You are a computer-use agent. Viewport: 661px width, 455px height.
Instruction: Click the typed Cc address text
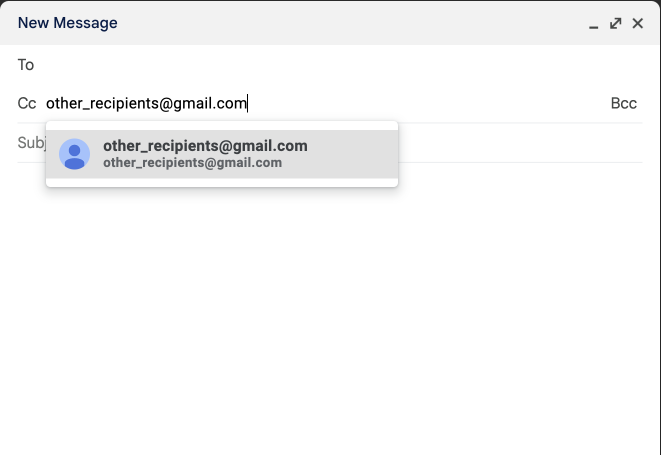coord(146,103)
